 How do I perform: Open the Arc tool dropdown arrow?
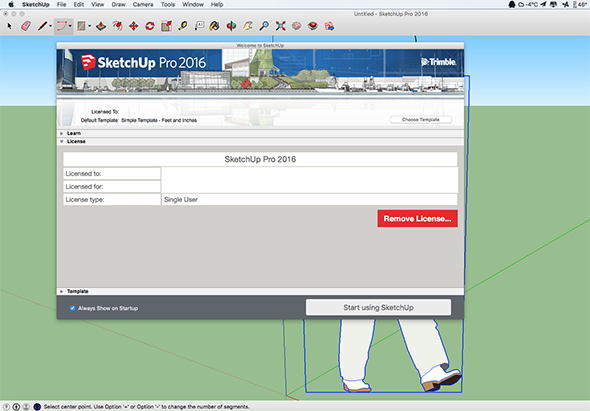point(70,26)
